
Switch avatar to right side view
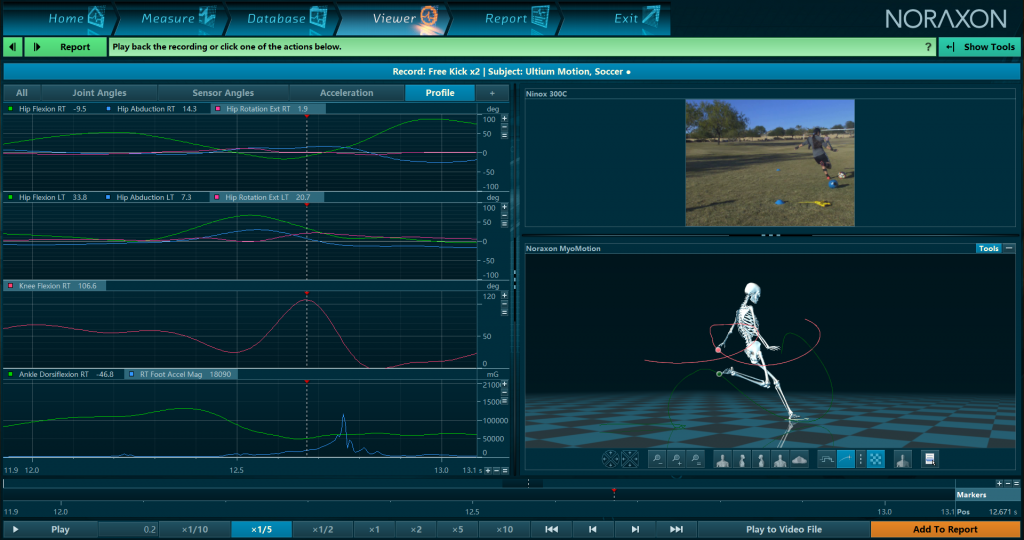pos(761,460)
